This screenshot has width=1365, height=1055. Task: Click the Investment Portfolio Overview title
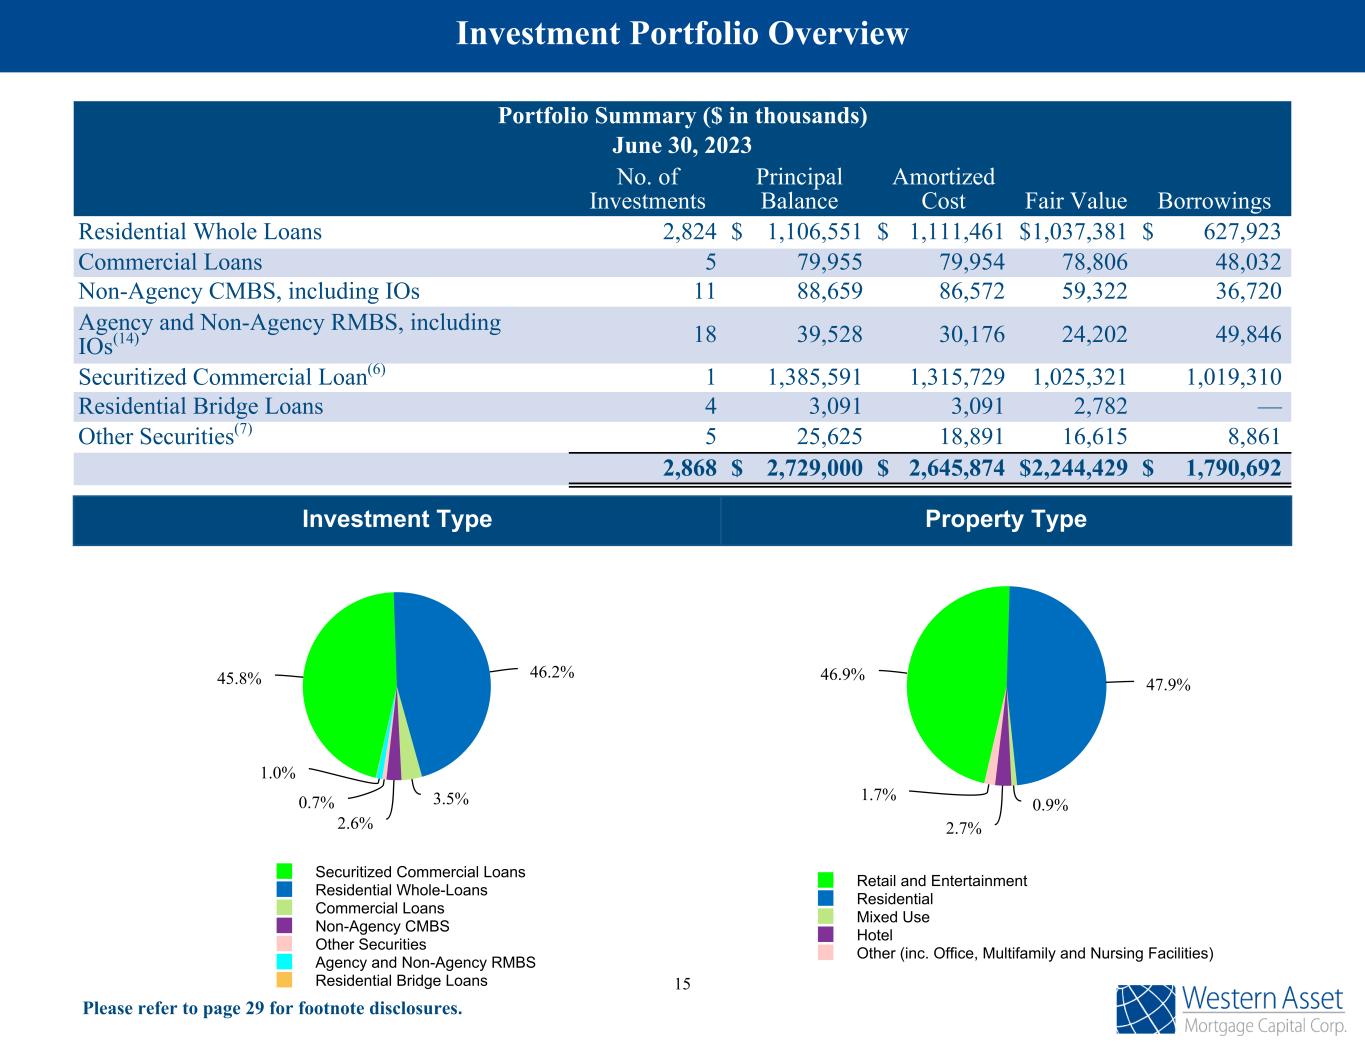pos(682,34)
